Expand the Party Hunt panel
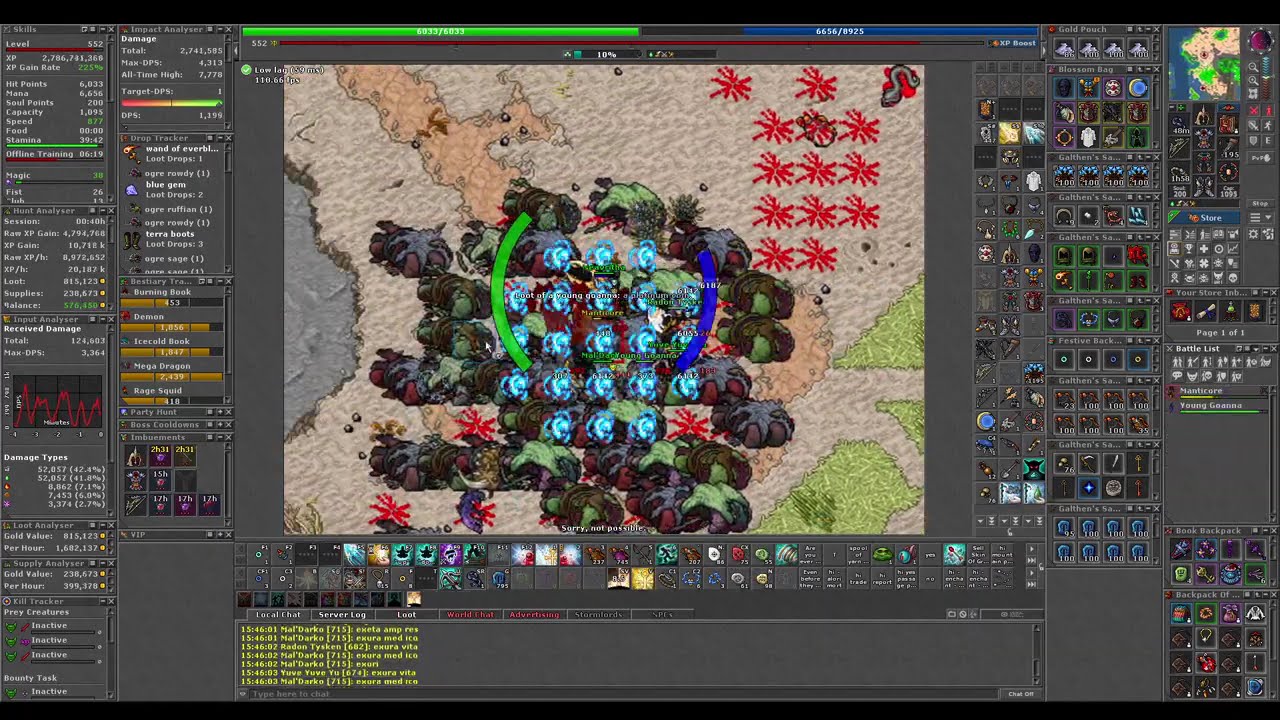This screenshot has width=1280, height=720. 220,412
